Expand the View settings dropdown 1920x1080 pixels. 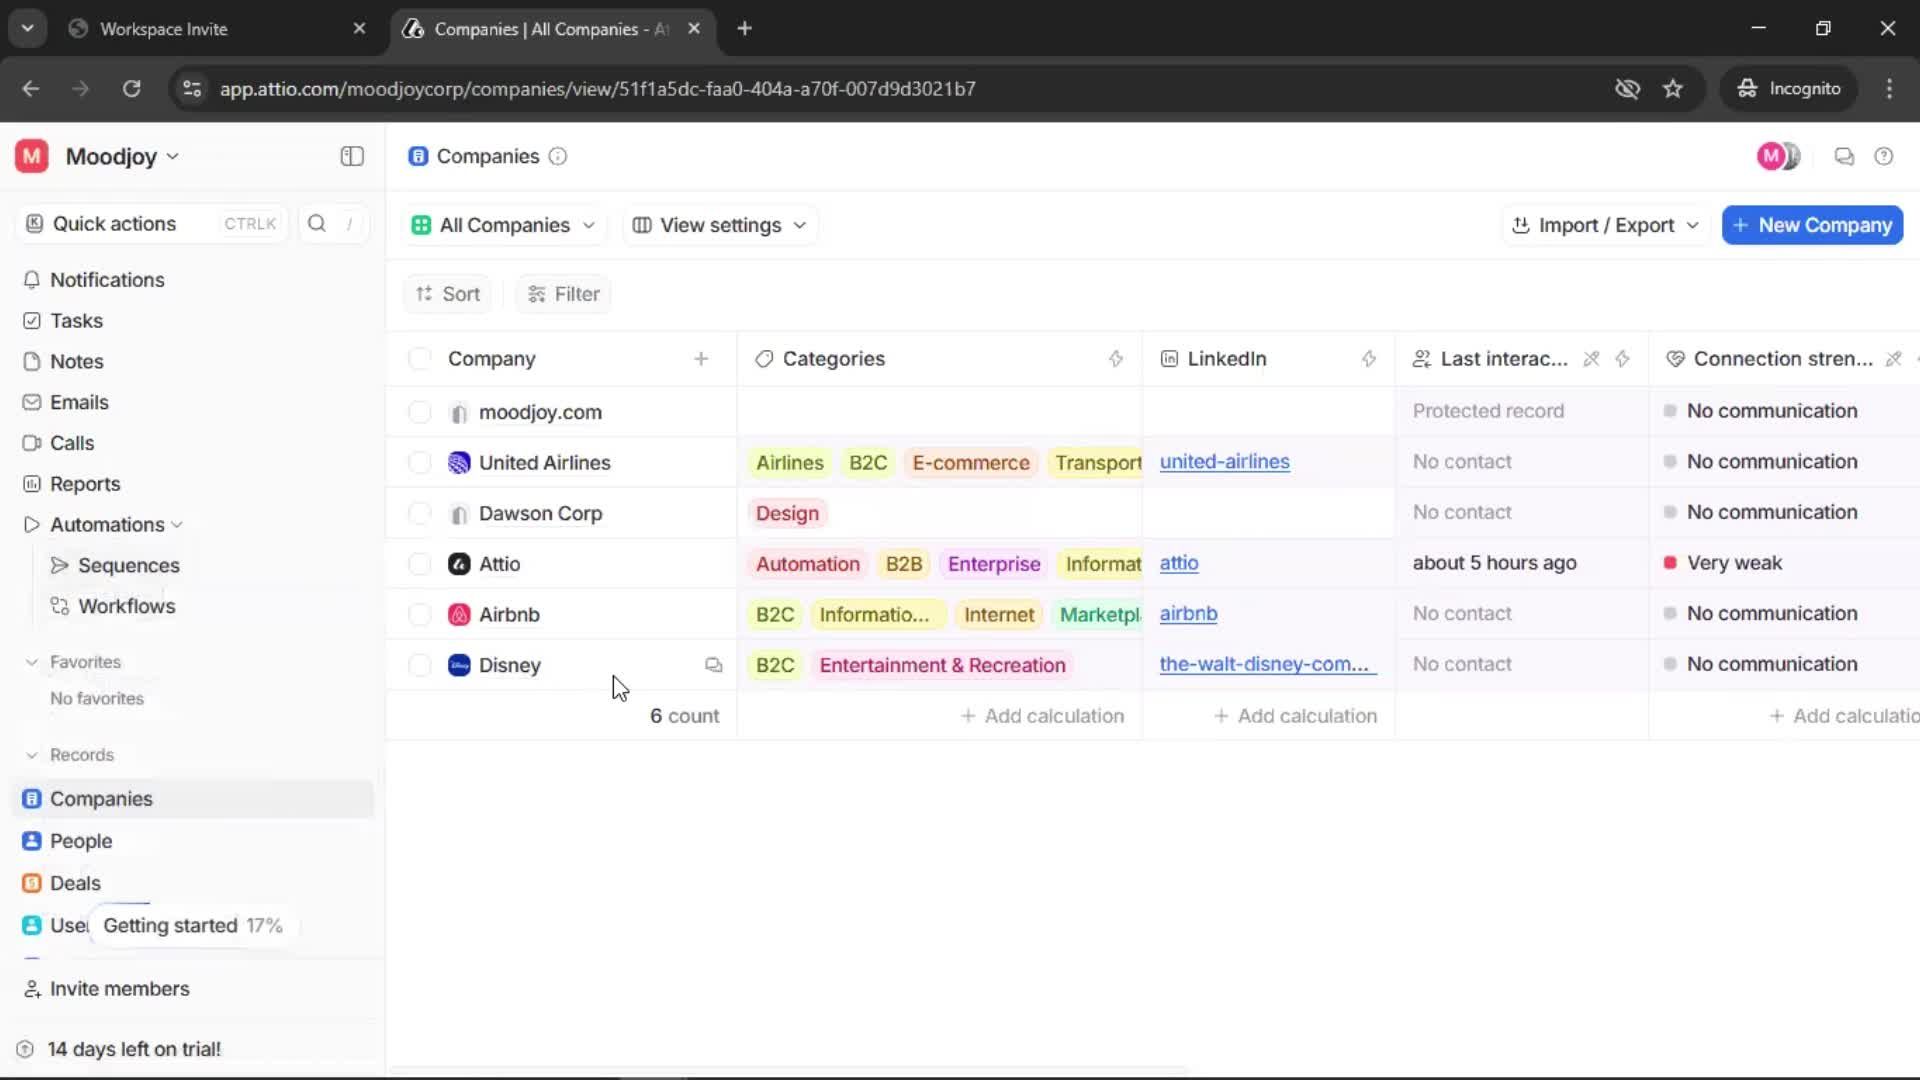click(720, 225)
